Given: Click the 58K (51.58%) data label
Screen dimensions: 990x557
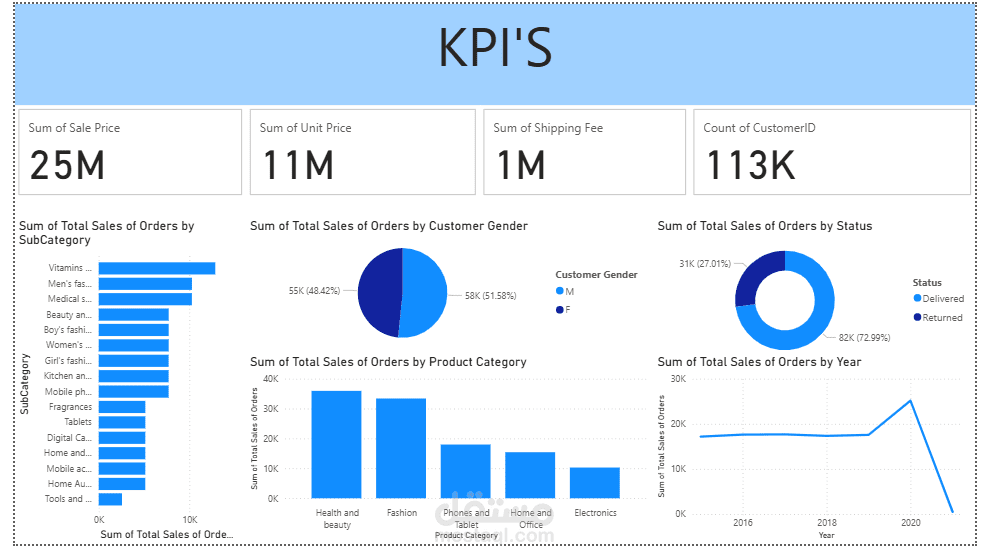Looking at the screenshot, I should tap(491, 296).
